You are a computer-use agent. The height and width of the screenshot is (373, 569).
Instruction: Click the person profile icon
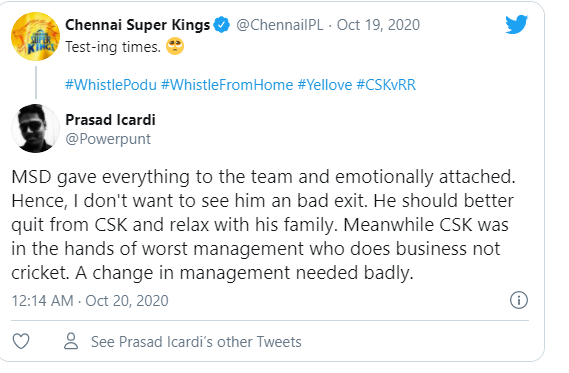click(71, 341)
